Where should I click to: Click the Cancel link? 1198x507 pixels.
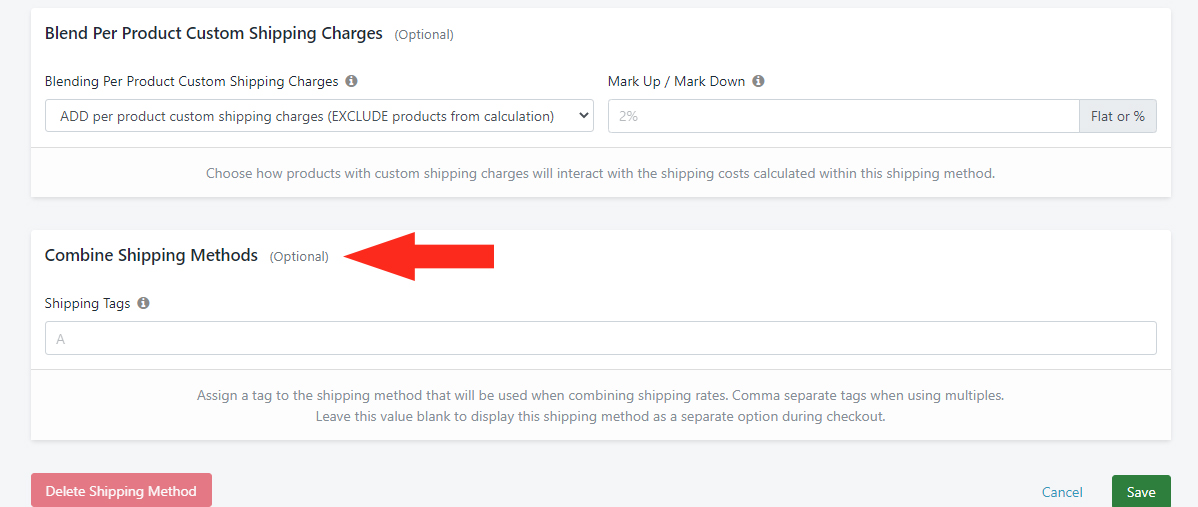pos(1062,492)
